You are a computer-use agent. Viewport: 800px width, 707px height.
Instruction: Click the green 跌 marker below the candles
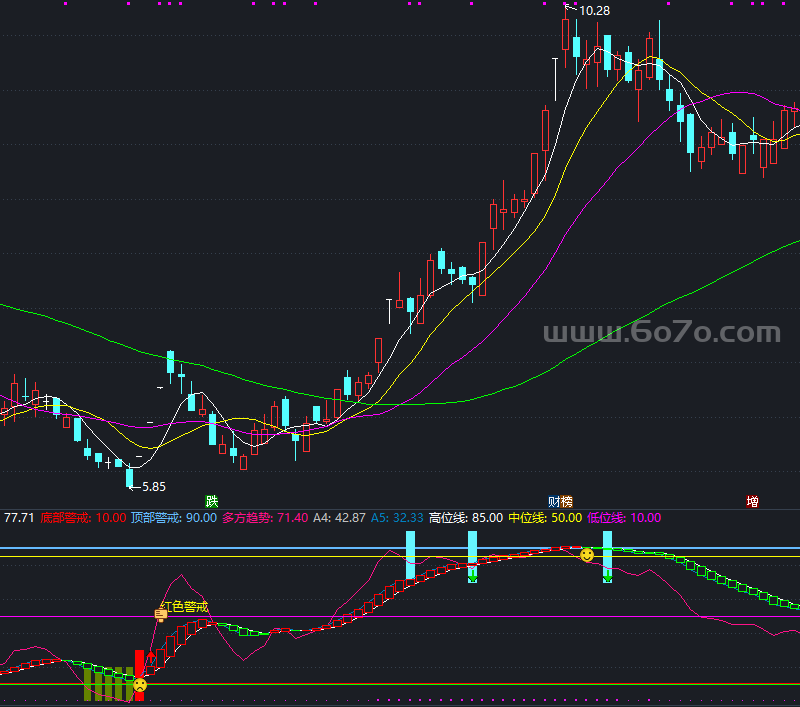click(x=212, y=501)
